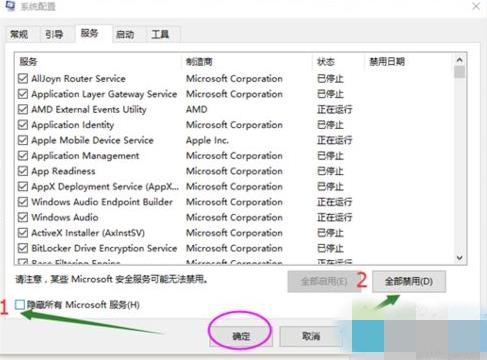The image size is (487, 360).
Task: Select Application Layer Gateway Service name
Action: 104,94
